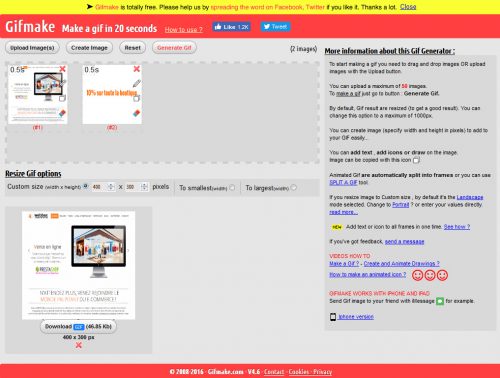The width and height of the screenshot is (500, 378).
Task: Click the pencil edit icon on image #1
Action: 63,83
